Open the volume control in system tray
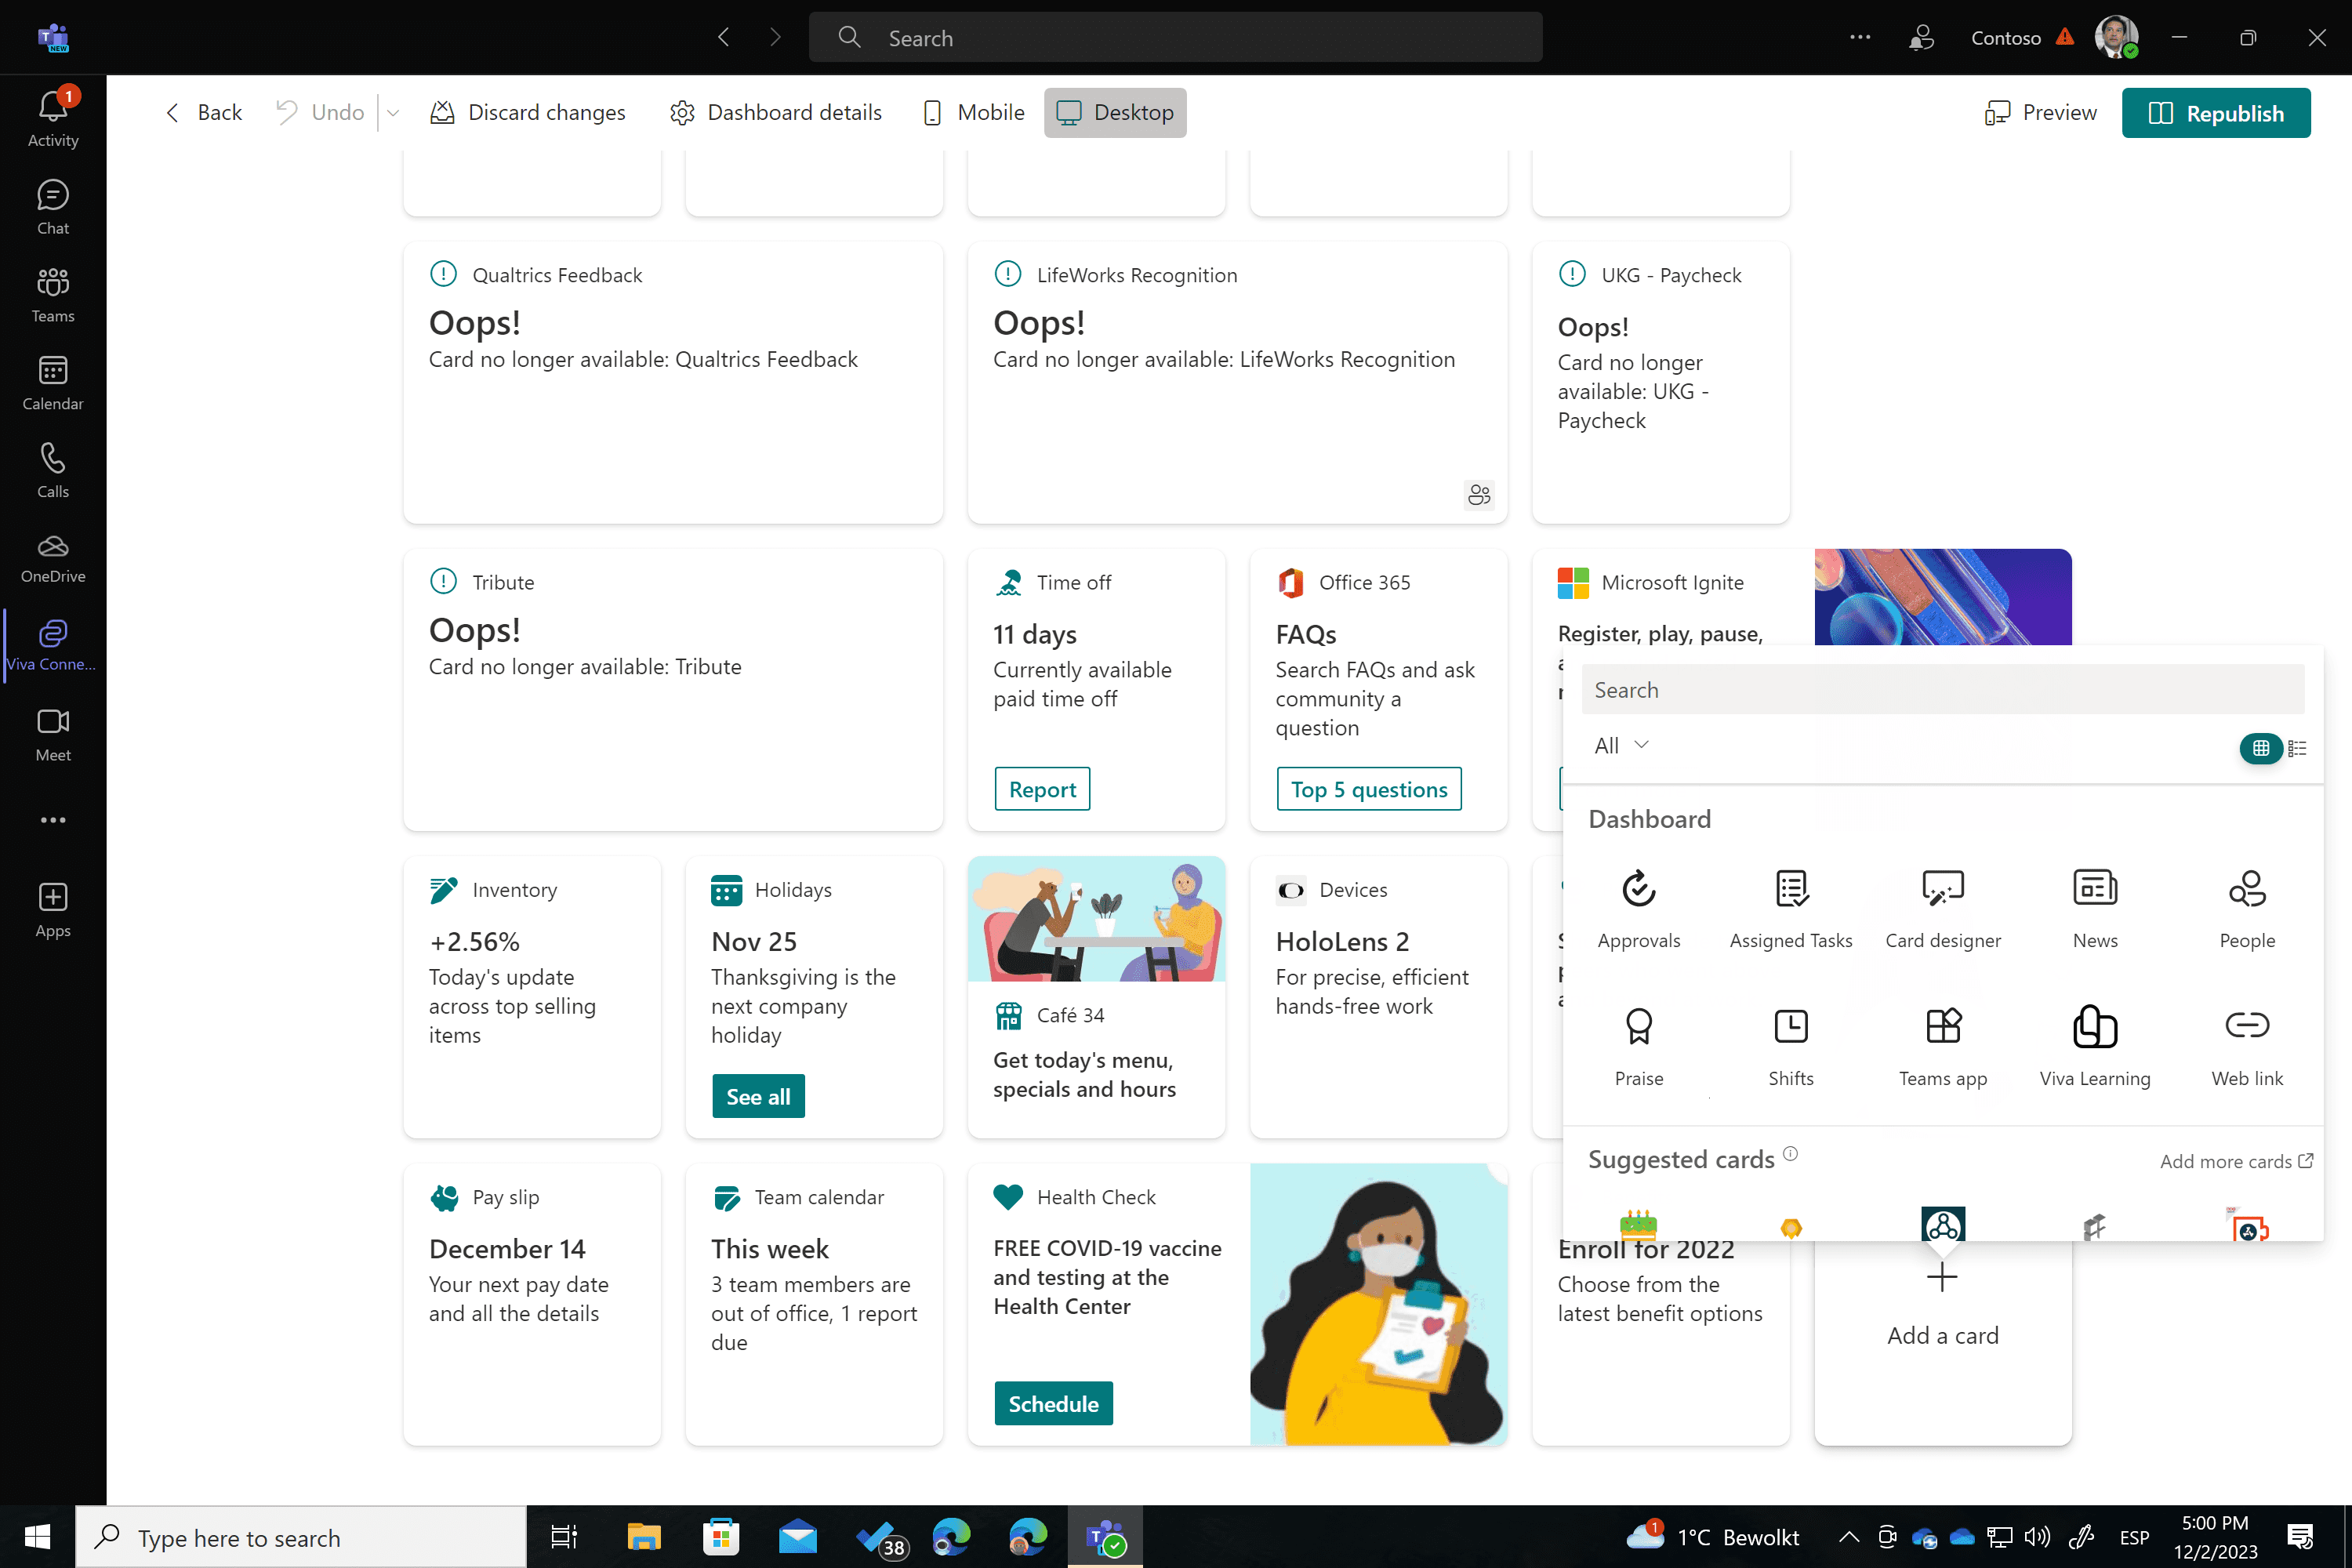This screenshot has height=1568, width=2352. [2037, 1537]
